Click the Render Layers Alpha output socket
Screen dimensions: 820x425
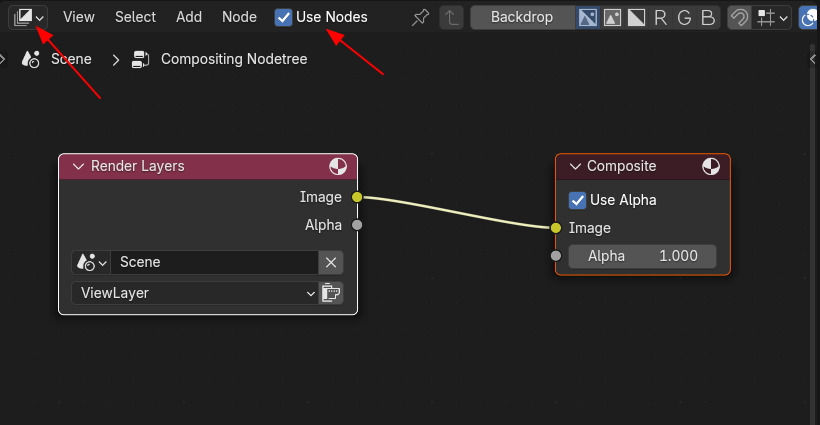[x=357, y=225]
